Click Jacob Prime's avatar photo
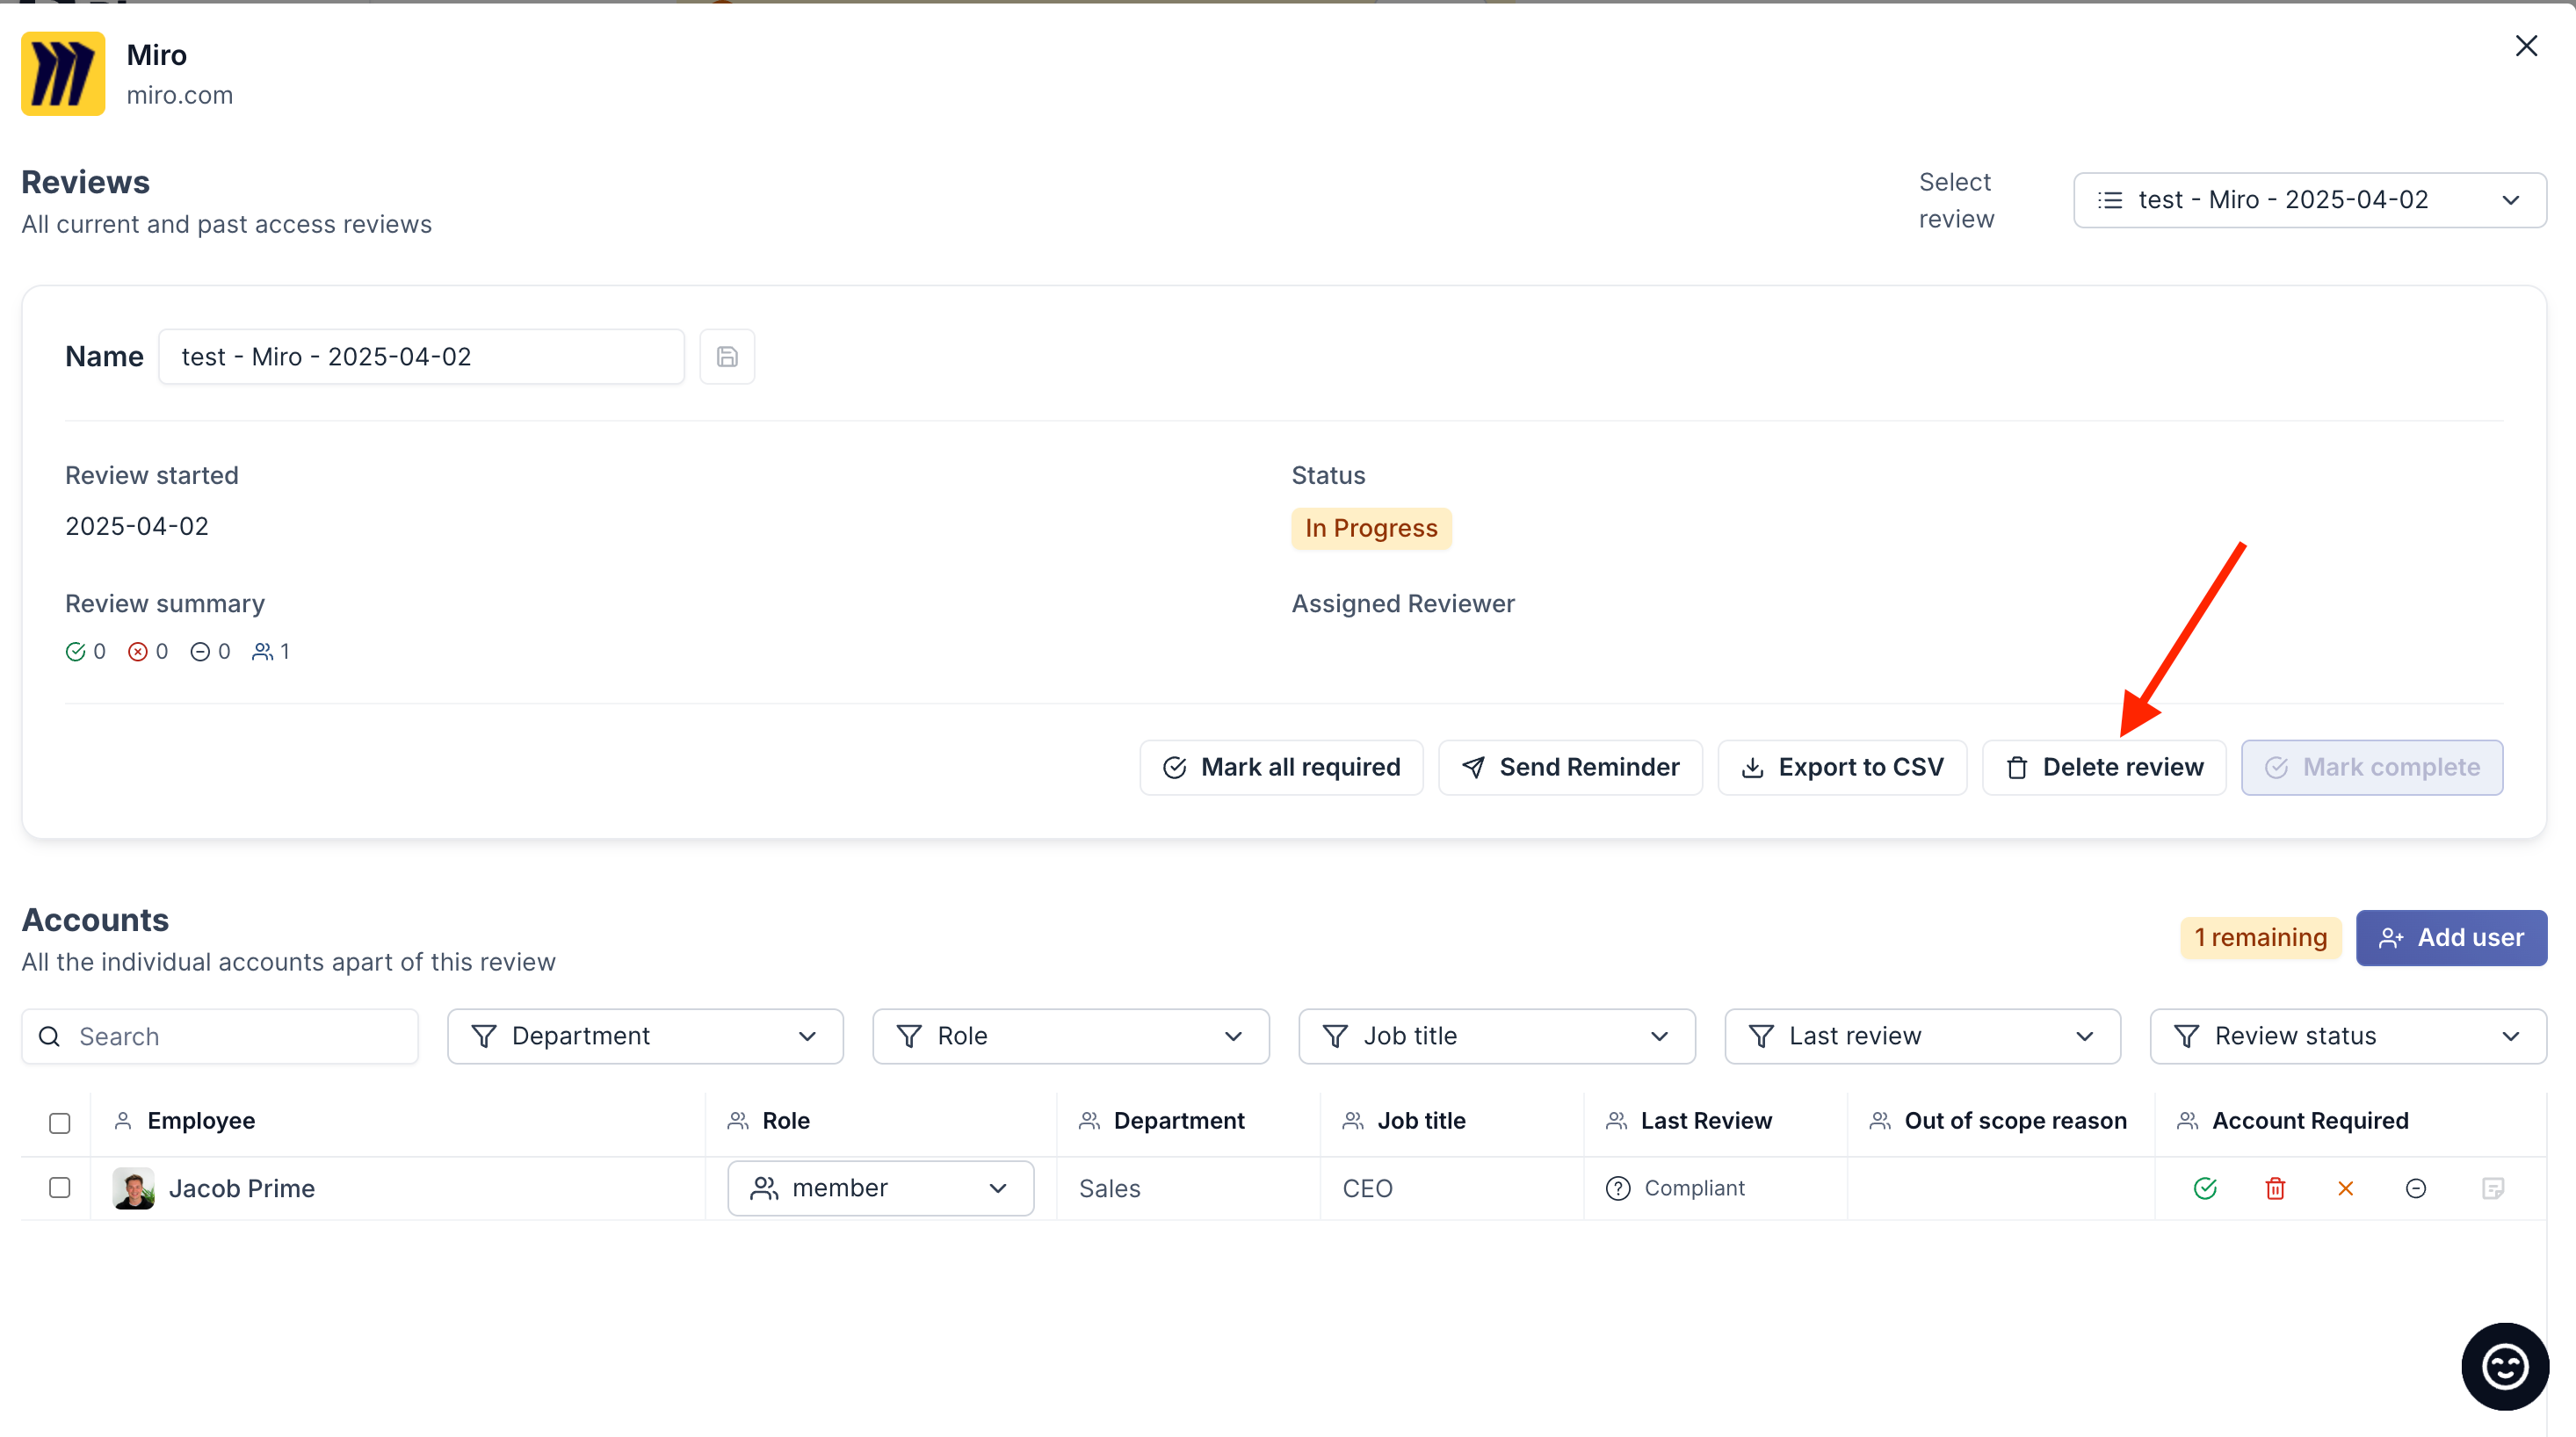 (133, 1188)
